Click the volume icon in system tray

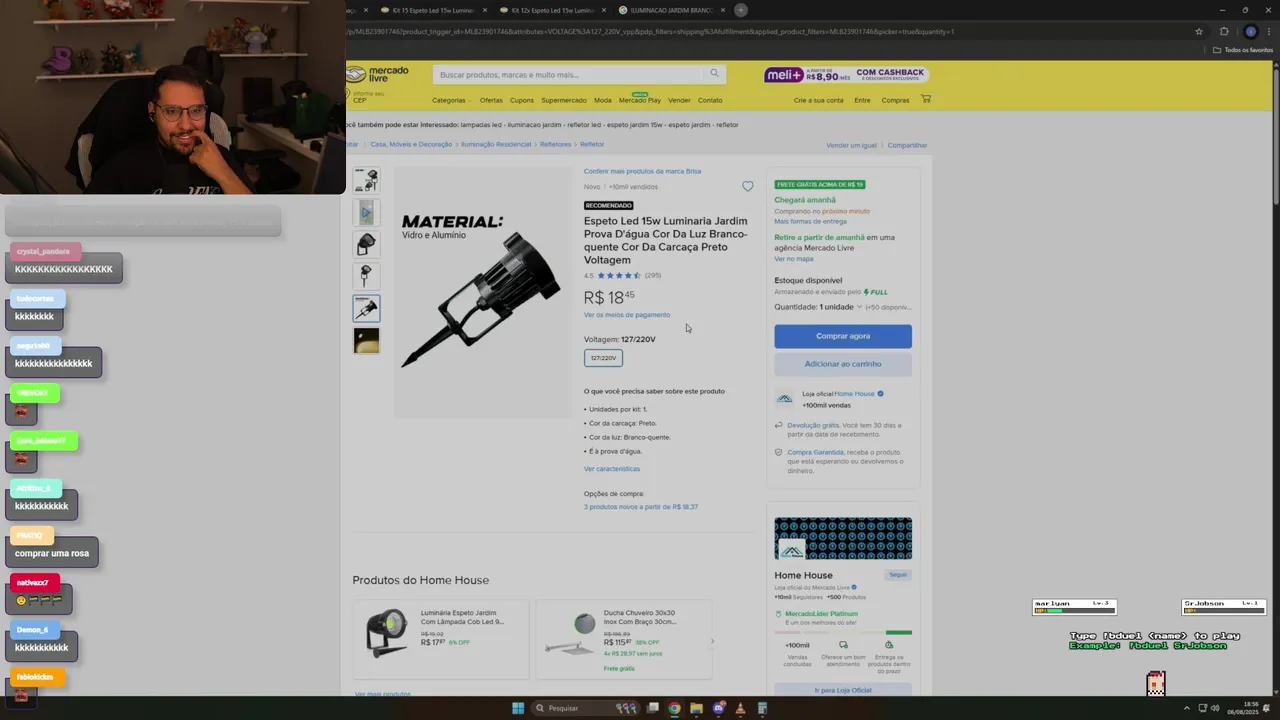[1215, 708]
